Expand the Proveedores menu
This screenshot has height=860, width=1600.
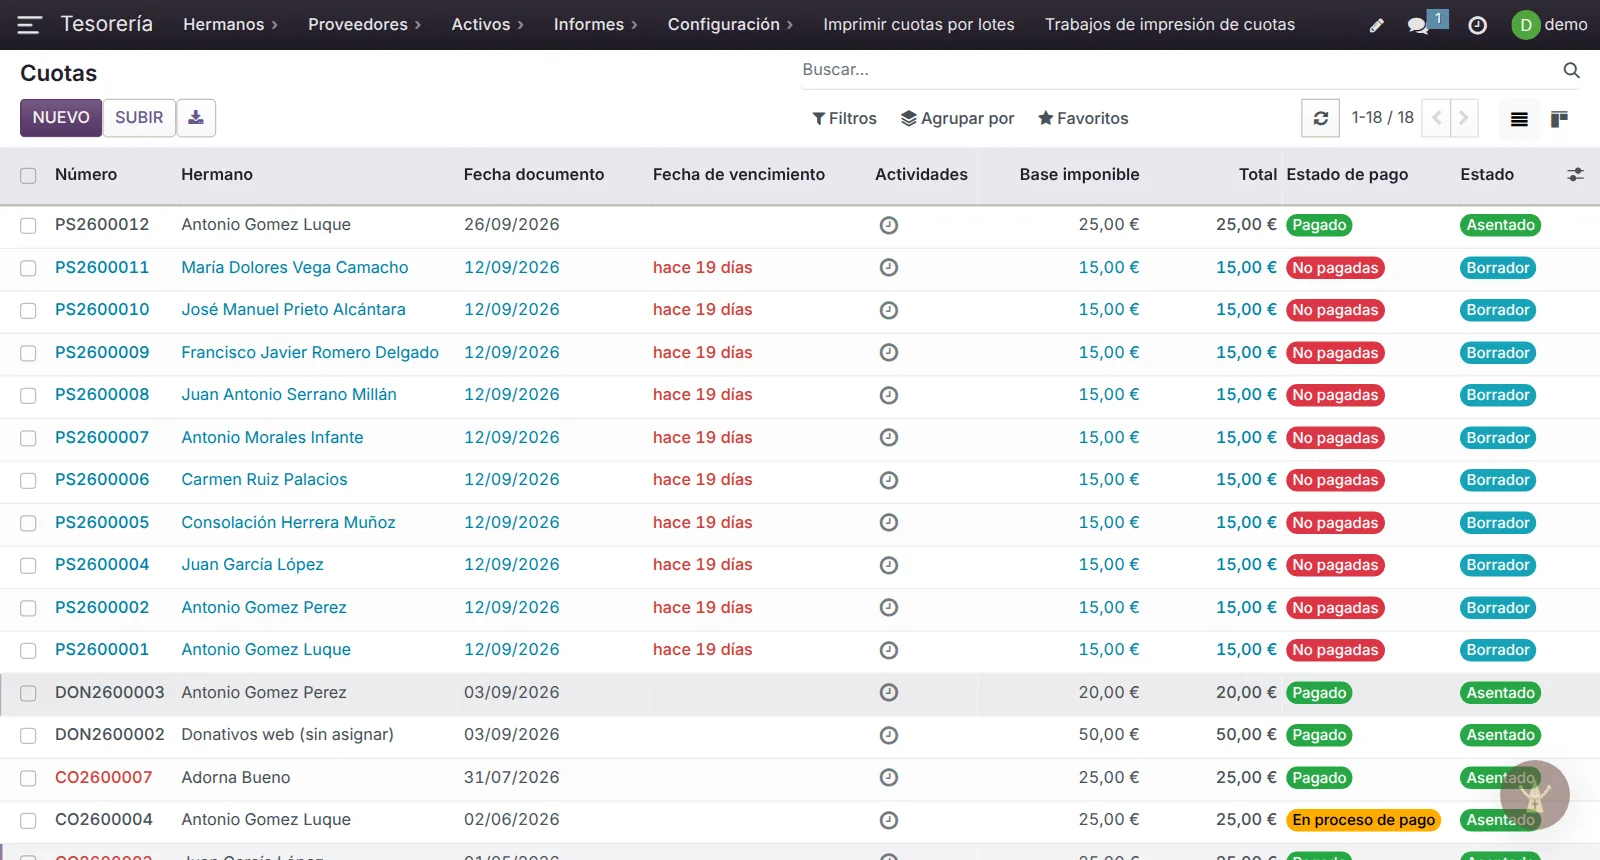coord(364,25)
